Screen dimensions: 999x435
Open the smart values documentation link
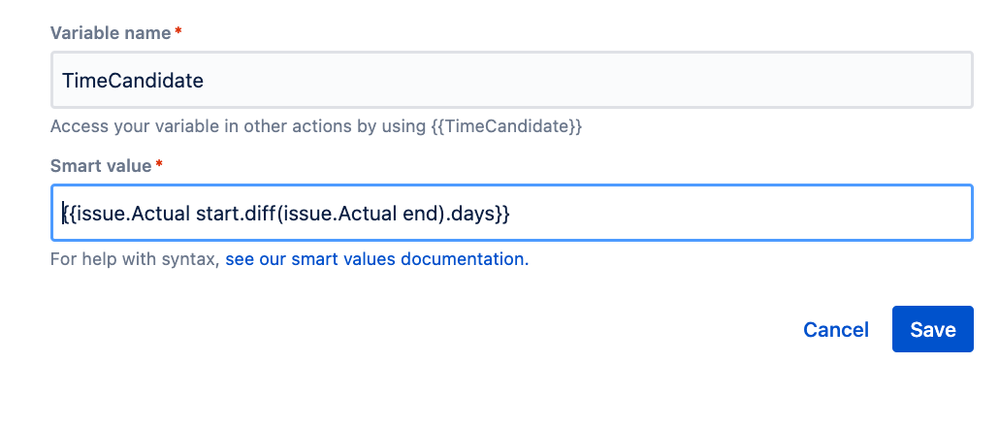(x=376, y=260)
